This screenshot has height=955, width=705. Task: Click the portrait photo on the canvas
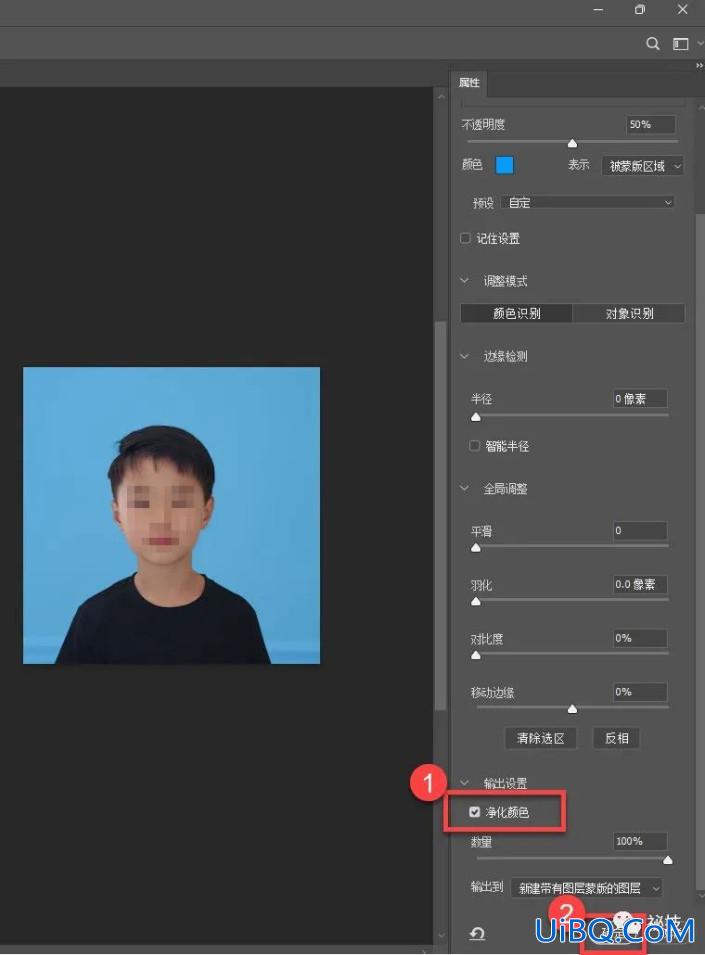click(x=171, y=515)
